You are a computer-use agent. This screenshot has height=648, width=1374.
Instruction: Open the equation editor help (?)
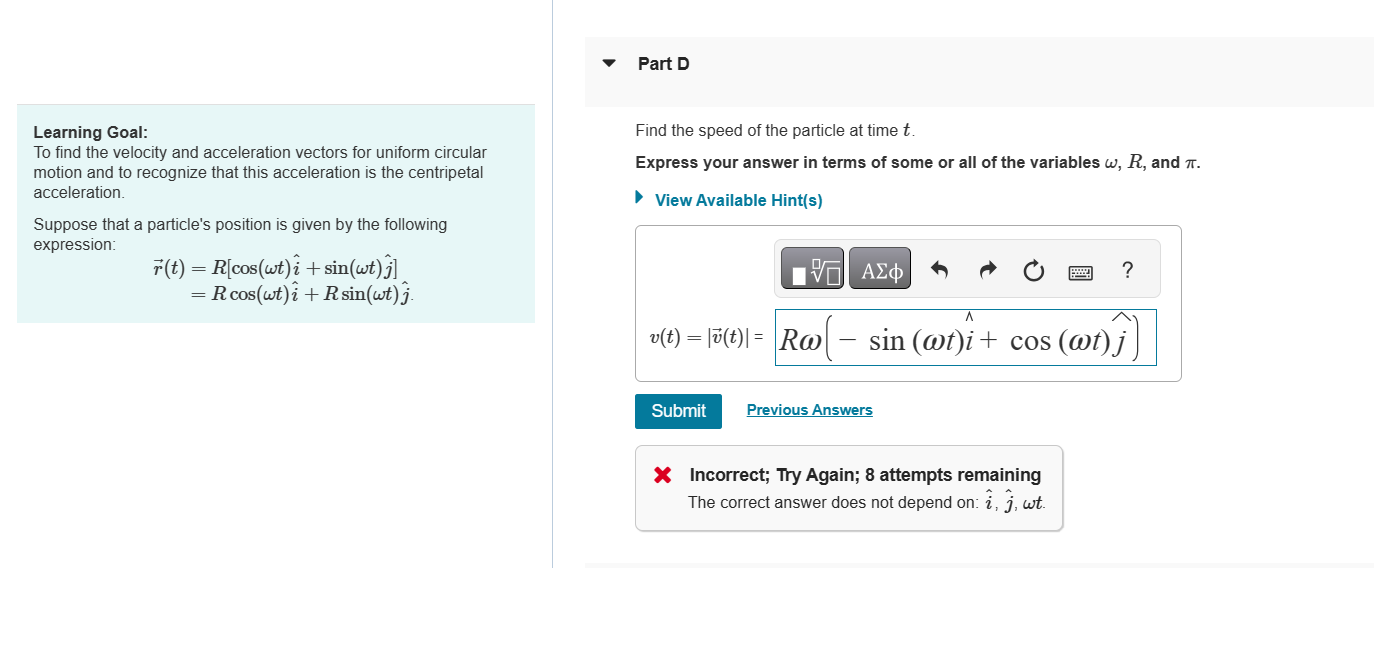(x=1127, y=270)
